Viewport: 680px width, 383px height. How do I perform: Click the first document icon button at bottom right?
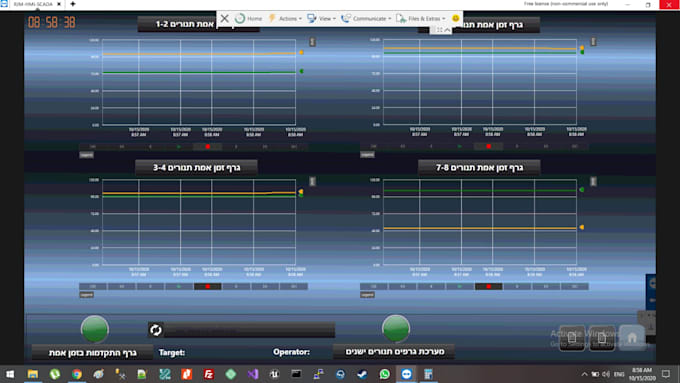point(572,338)
